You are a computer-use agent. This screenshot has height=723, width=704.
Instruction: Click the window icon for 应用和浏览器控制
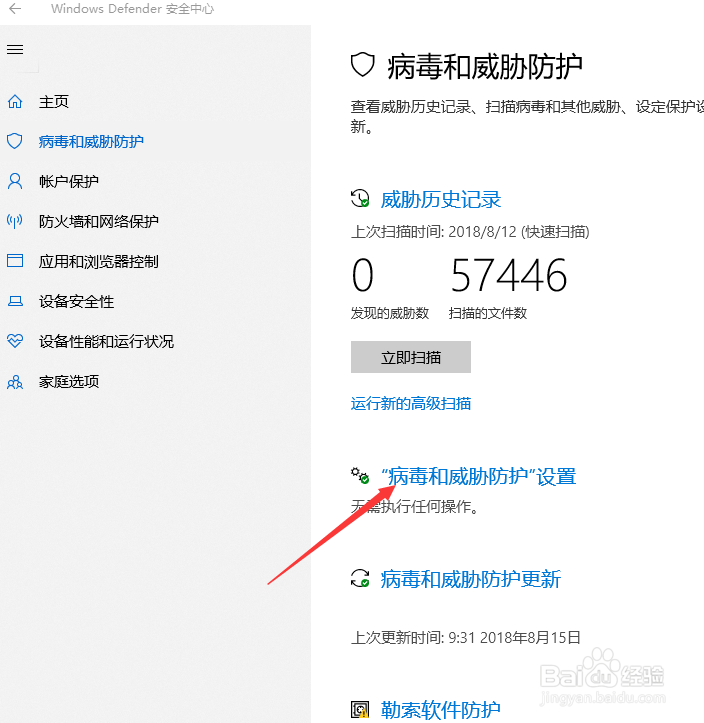(x=15, y=261)
